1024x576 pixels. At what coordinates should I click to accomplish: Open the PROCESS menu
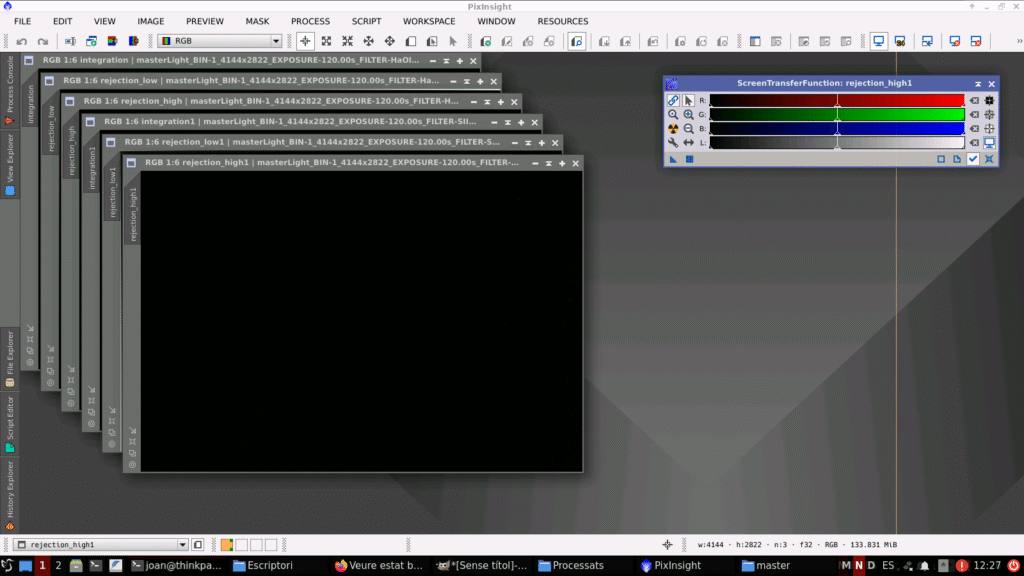point(310,21)
